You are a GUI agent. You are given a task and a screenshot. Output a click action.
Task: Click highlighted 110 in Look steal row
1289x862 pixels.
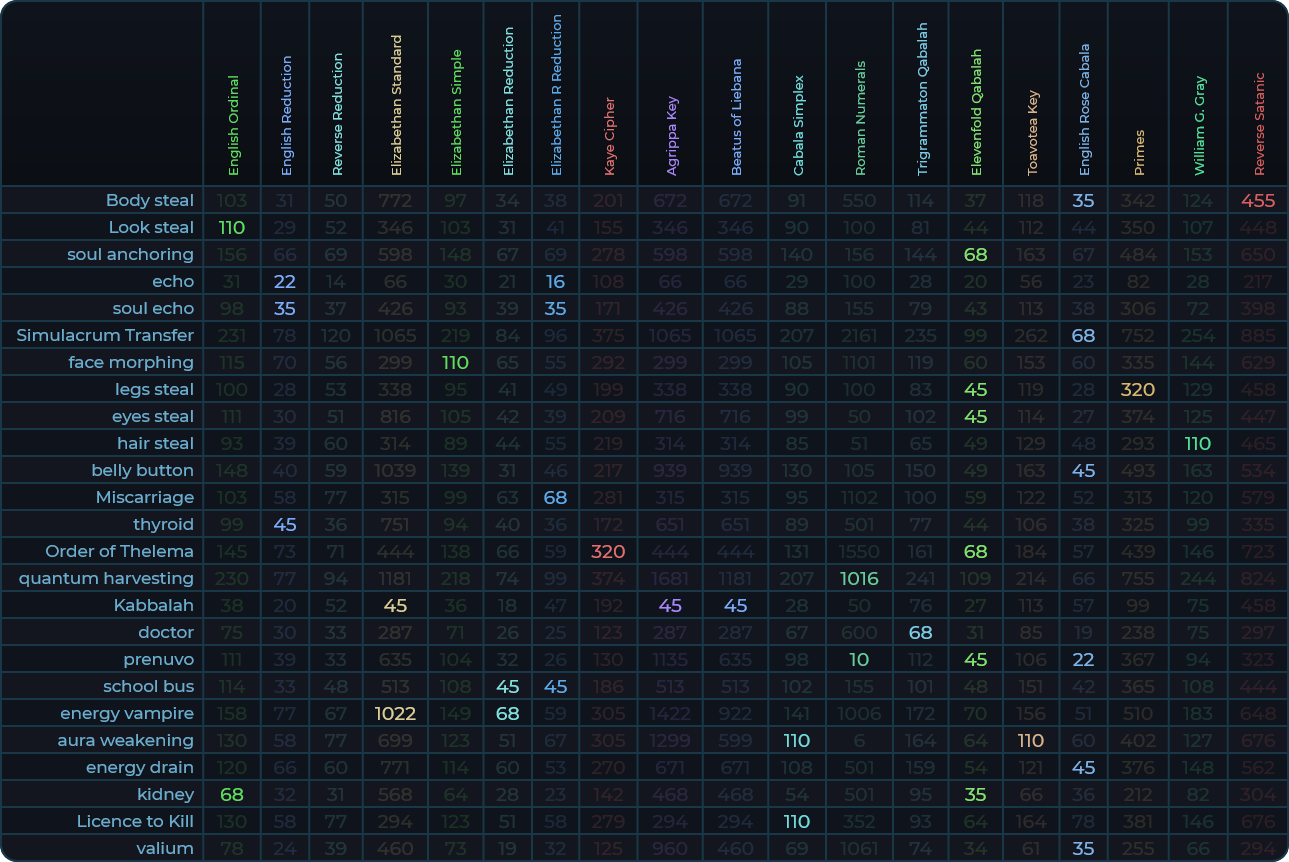232,227
